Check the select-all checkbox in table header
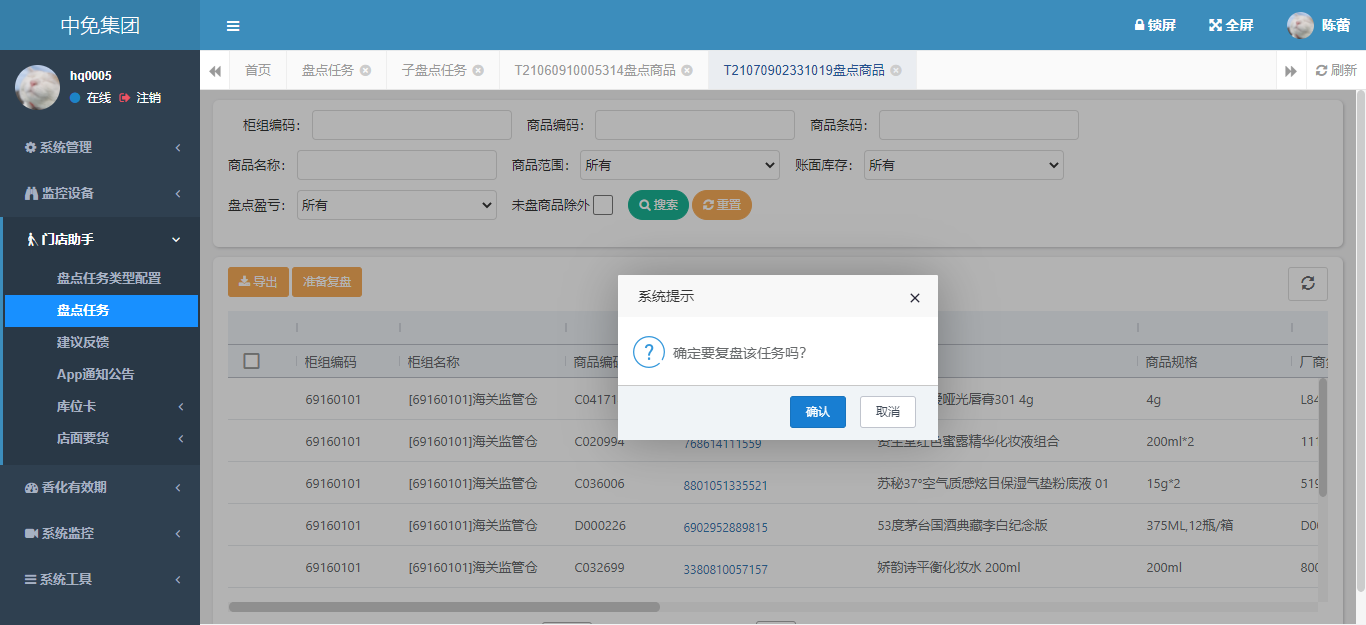This screenshot has height=625, width=1366. [252, 361]
